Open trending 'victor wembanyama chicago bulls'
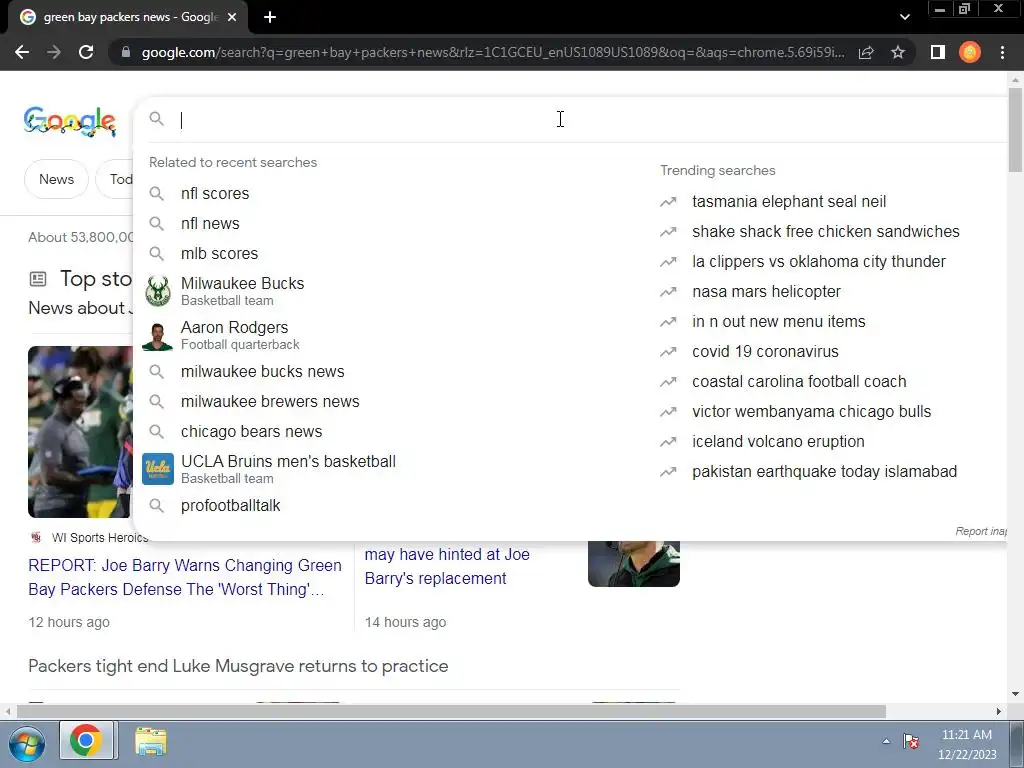This screenshot has width=1024, height=768. (x=811, y=412)
